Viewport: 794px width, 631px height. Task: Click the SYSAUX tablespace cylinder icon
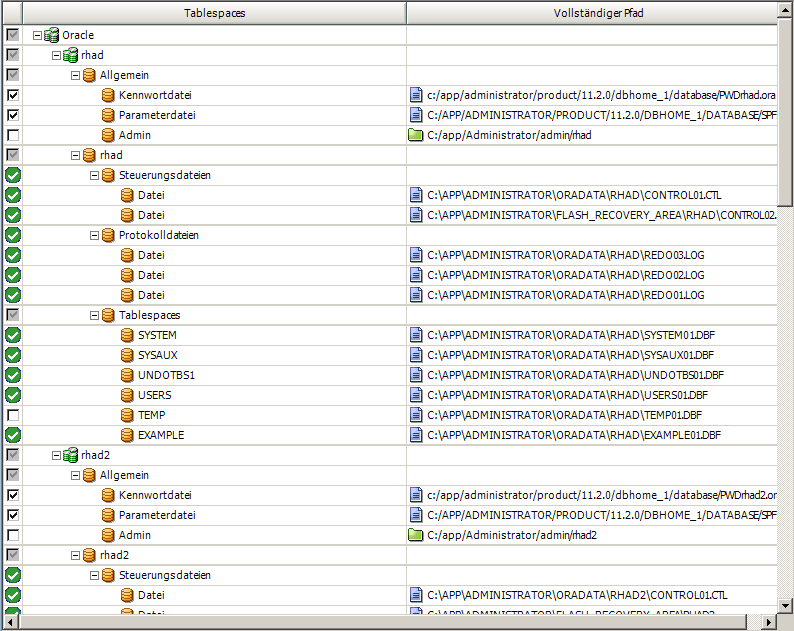click(127, 355)
